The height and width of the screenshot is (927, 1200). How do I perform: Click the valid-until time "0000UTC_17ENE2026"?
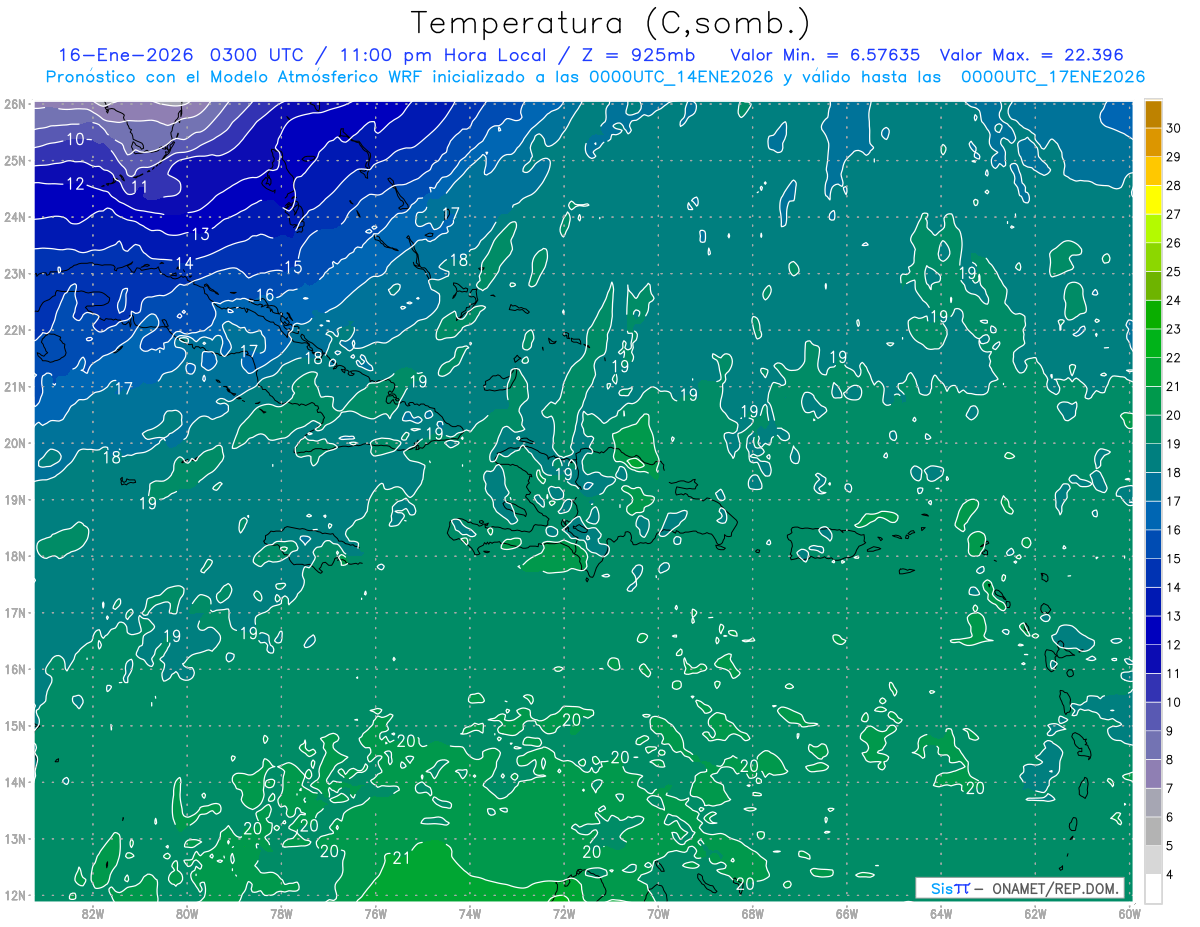pos(1052,77)
